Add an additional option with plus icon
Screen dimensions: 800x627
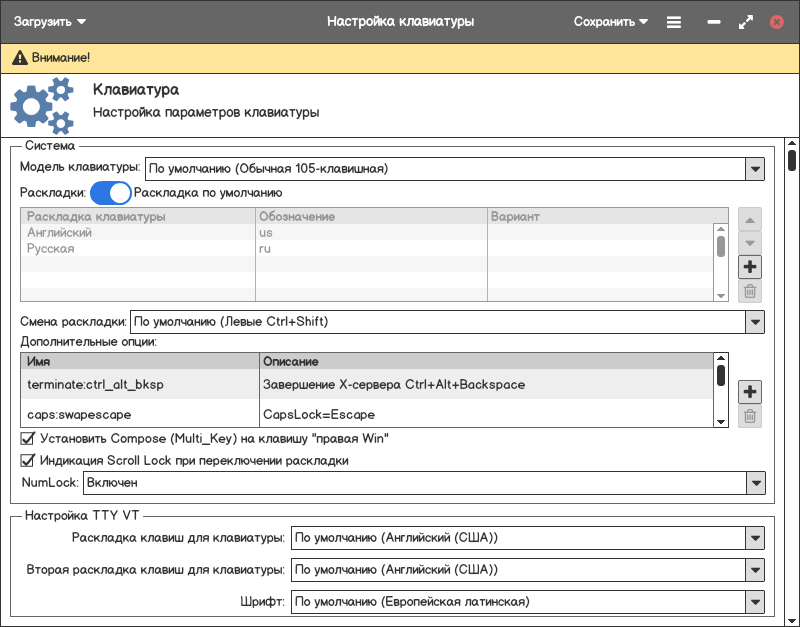coord(750,392)
